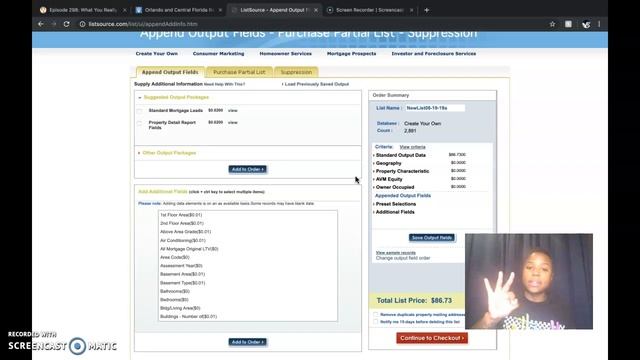This screenshot has height=360, width=640.
Task: Click Load Previously Saved Output link
Action: 316,84
